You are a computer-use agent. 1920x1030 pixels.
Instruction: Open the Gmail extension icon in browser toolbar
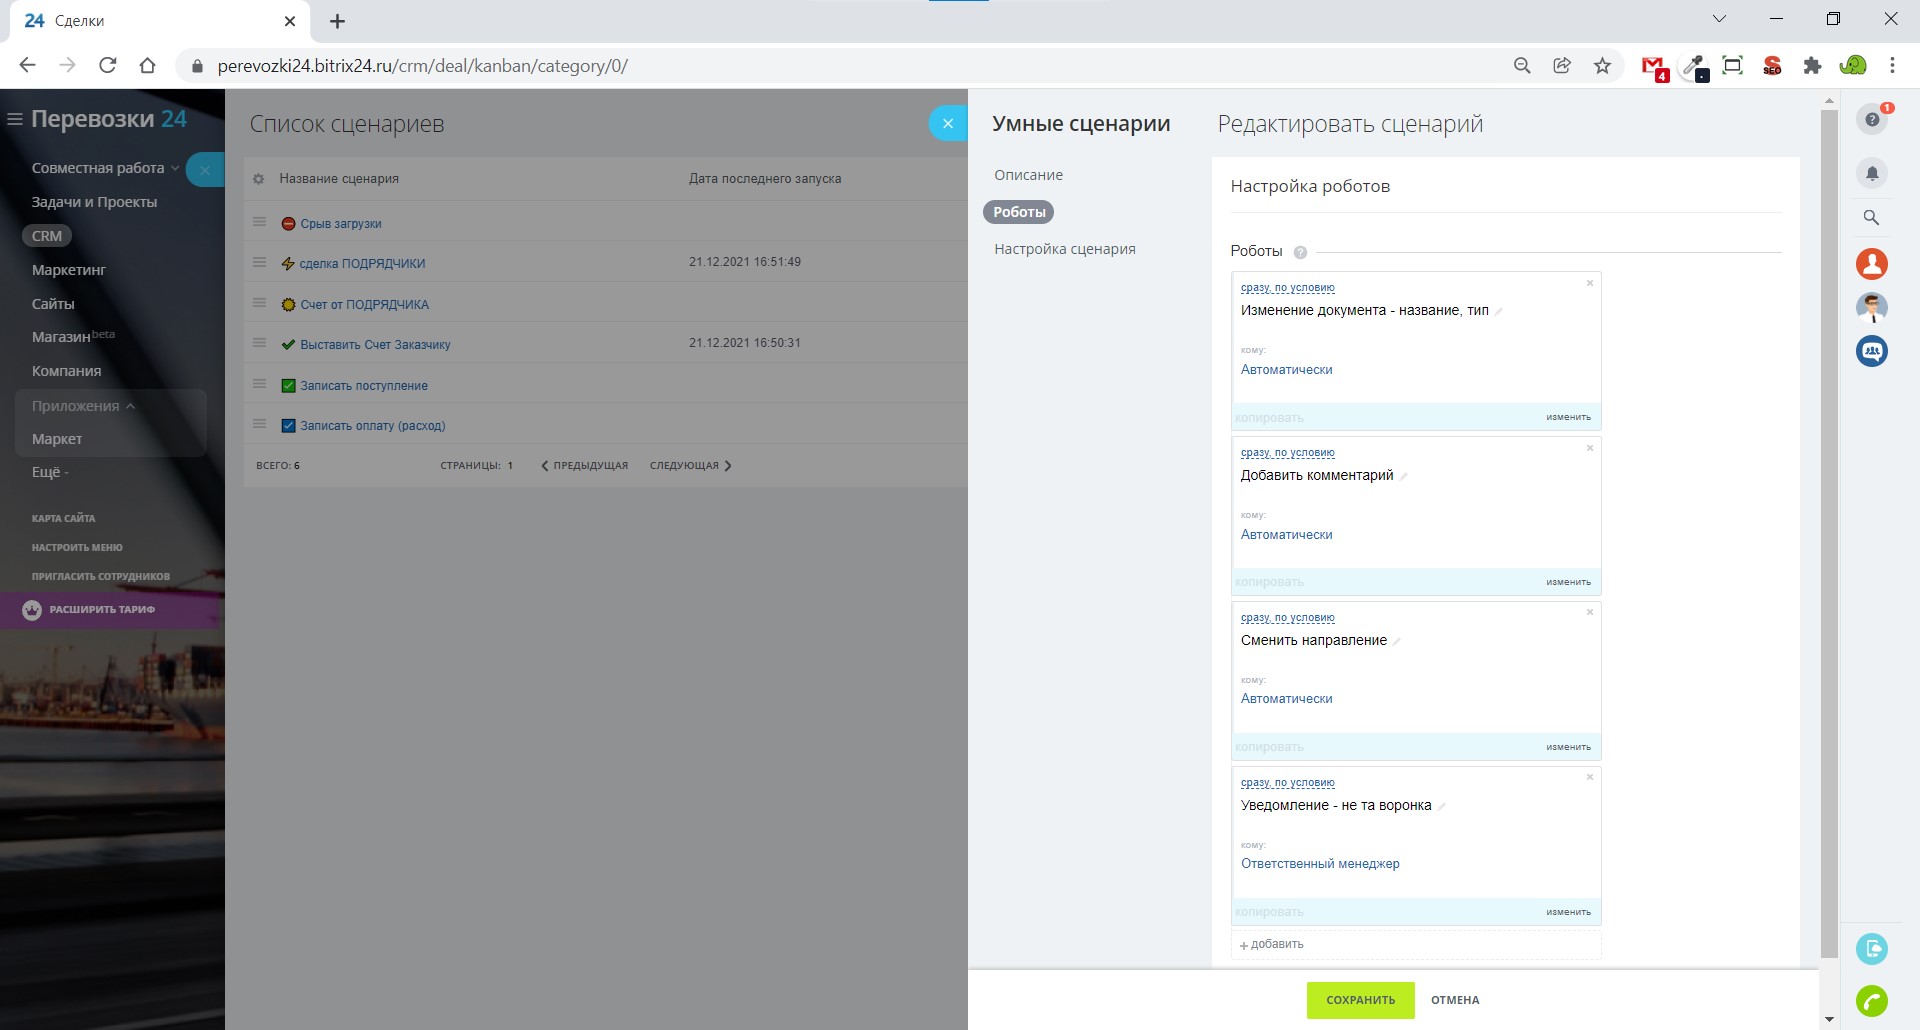(x=1654, y=67)
